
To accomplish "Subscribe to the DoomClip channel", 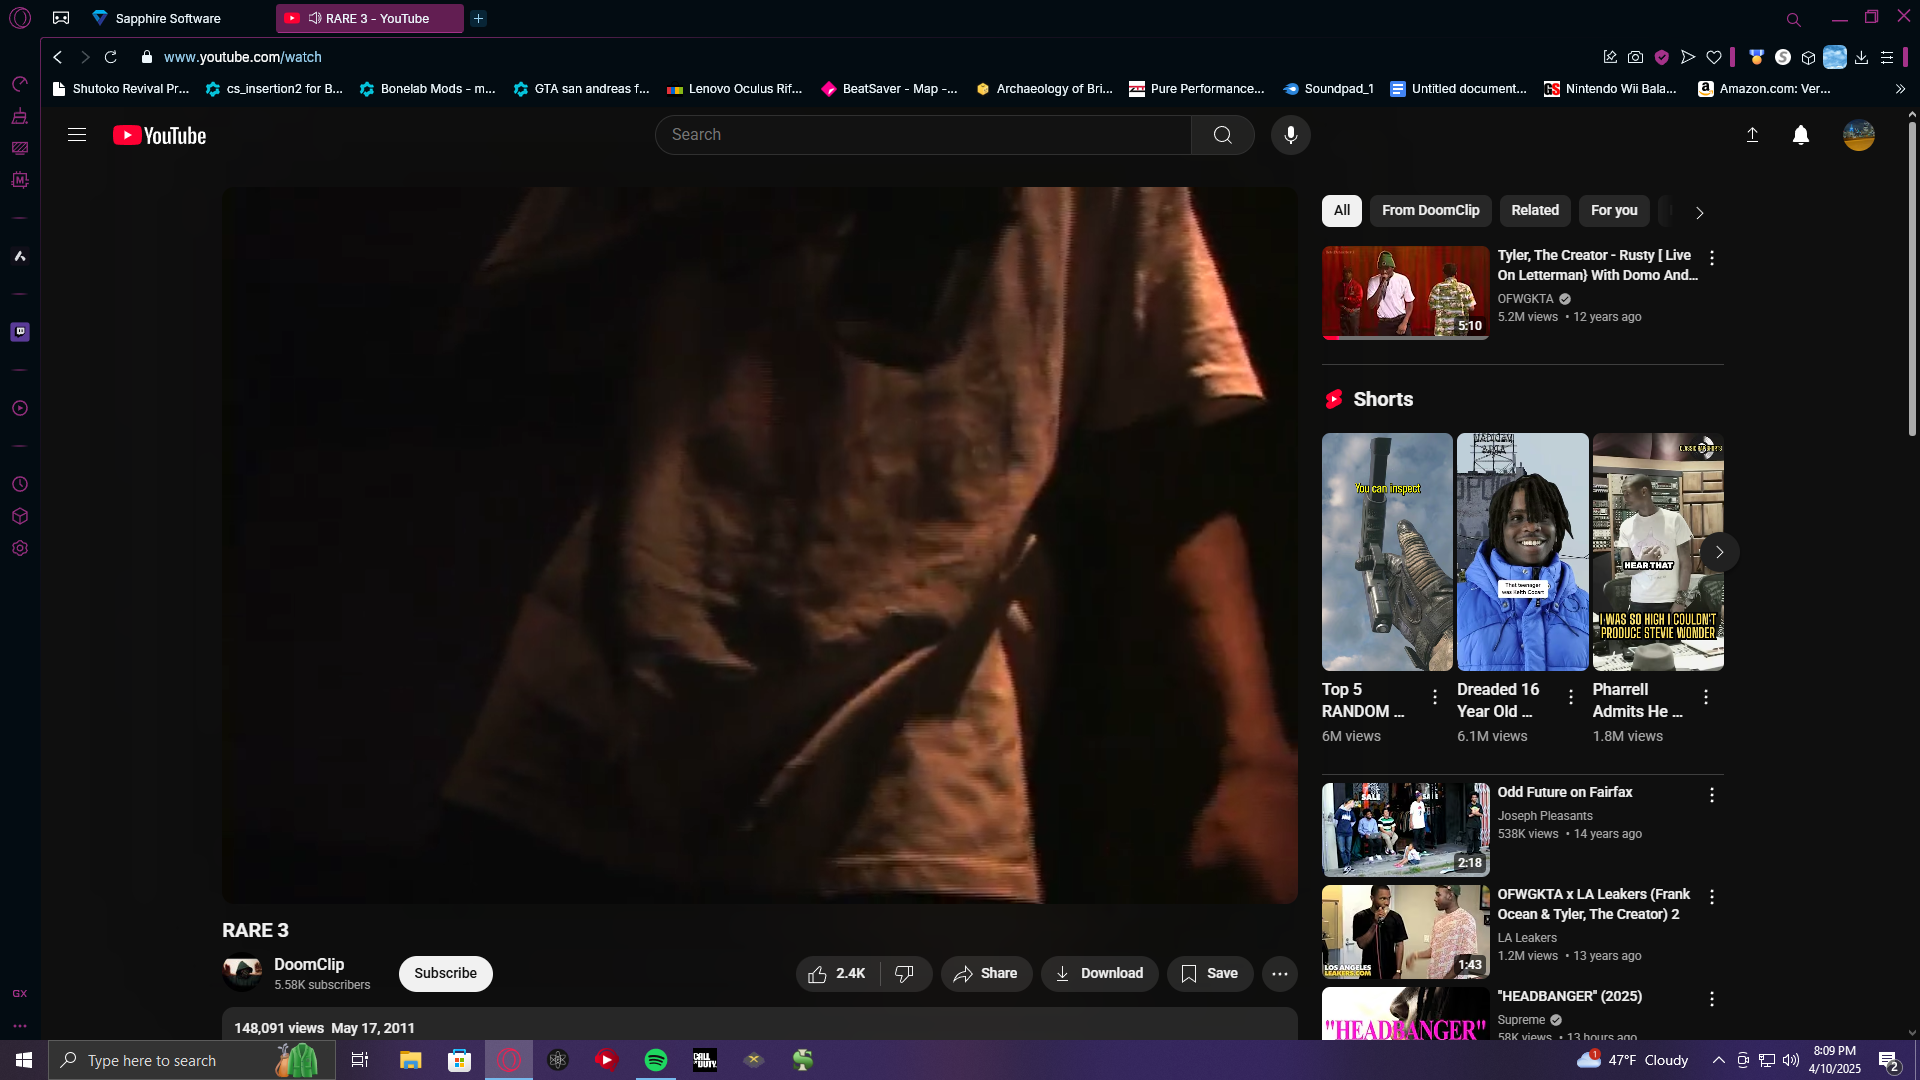I will (x=445, y=974).
